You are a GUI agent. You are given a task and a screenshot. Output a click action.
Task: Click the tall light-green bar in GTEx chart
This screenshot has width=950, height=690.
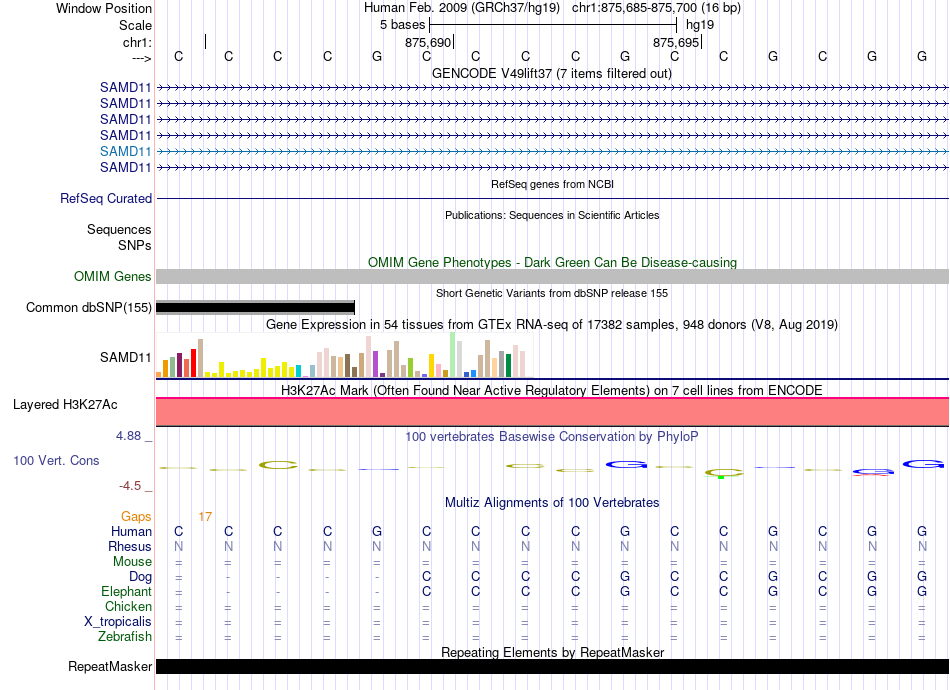(x=452, y=355)
